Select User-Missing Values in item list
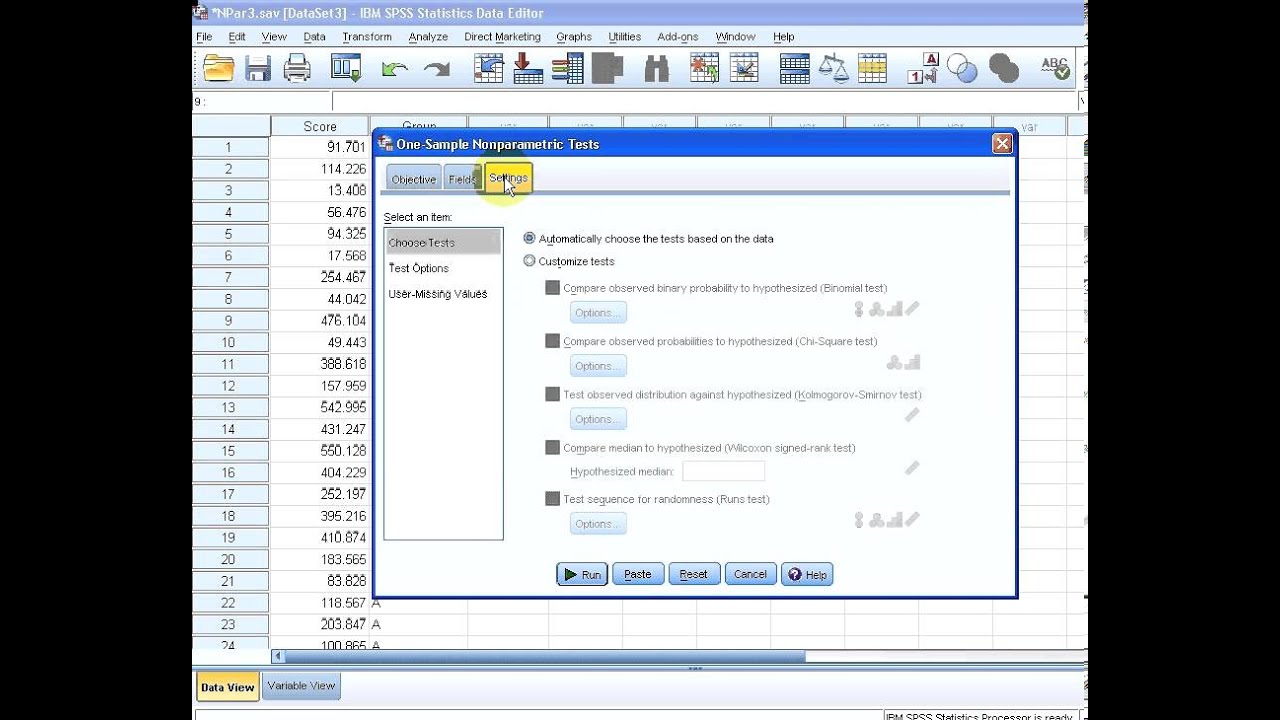This screenshot has width=1280, height=720. pyautogui.click(x=443, y=294)
